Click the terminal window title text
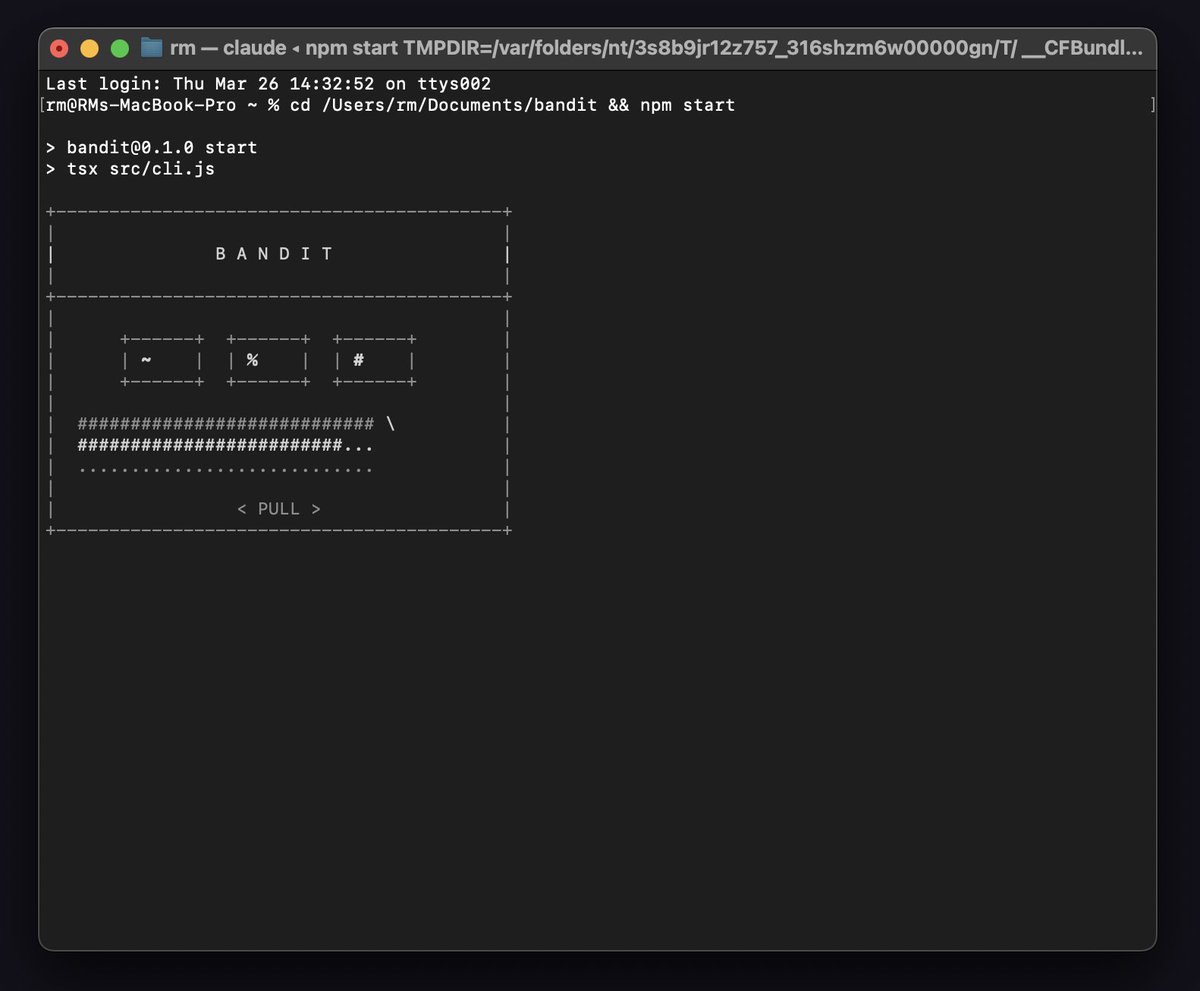The height and width of the screenshot is (991, 1200). (656, 48)
